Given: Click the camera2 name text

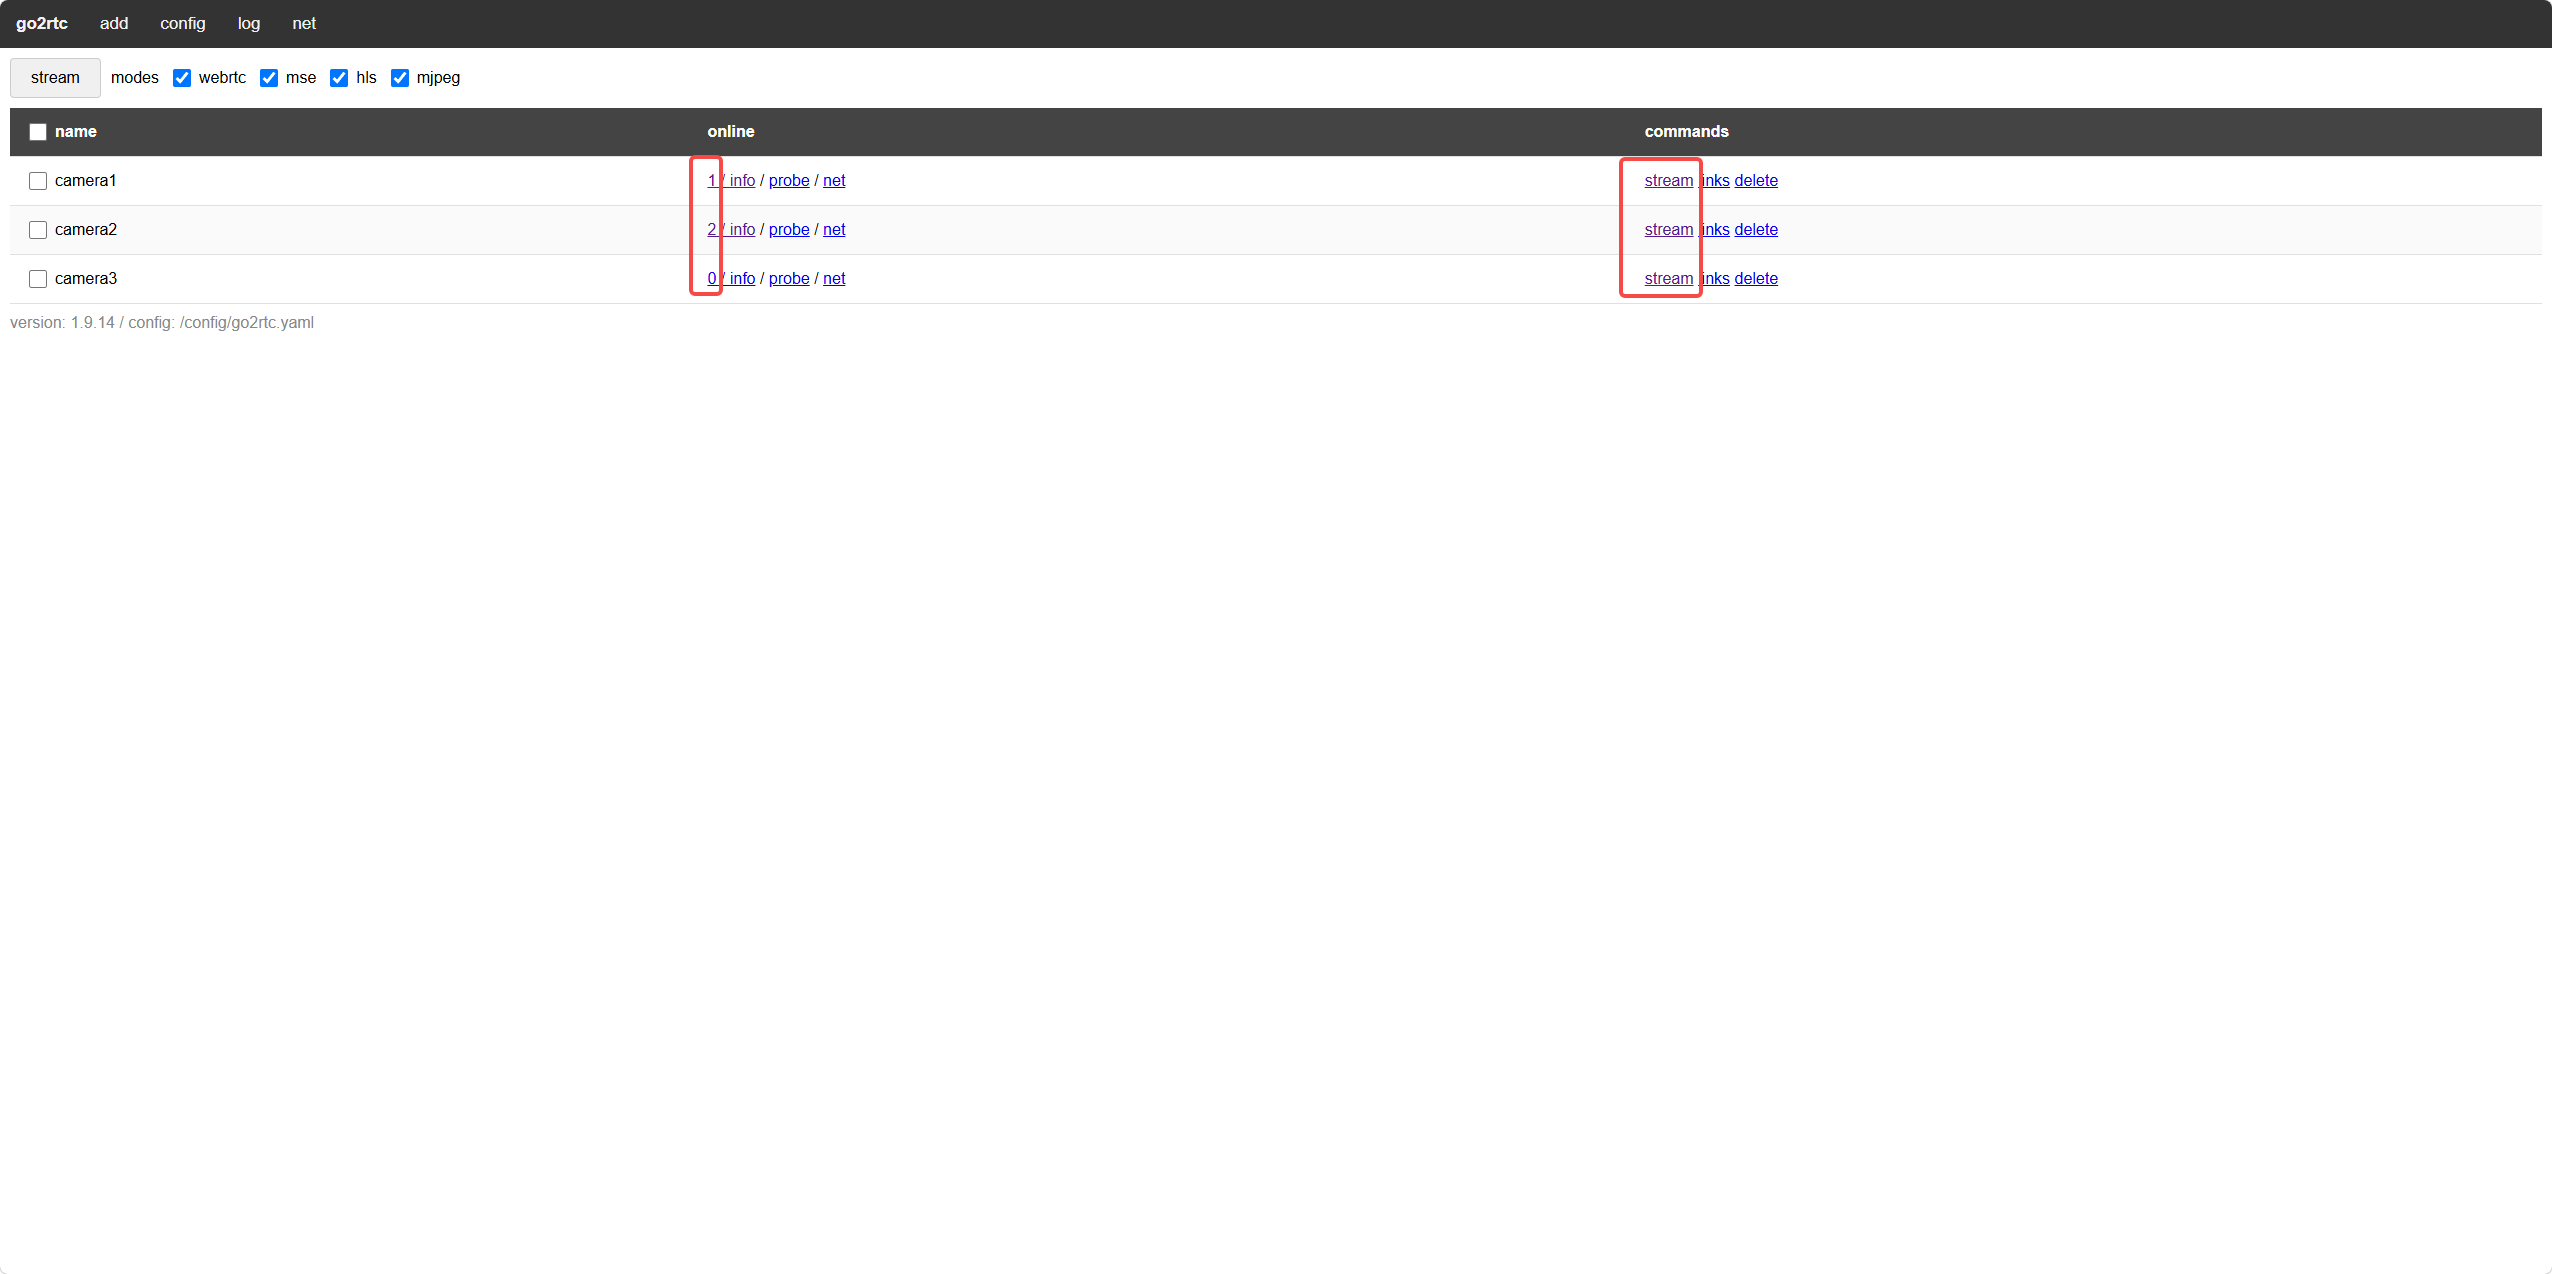Looking at the screenshot, I should click(x=86, y=230).
